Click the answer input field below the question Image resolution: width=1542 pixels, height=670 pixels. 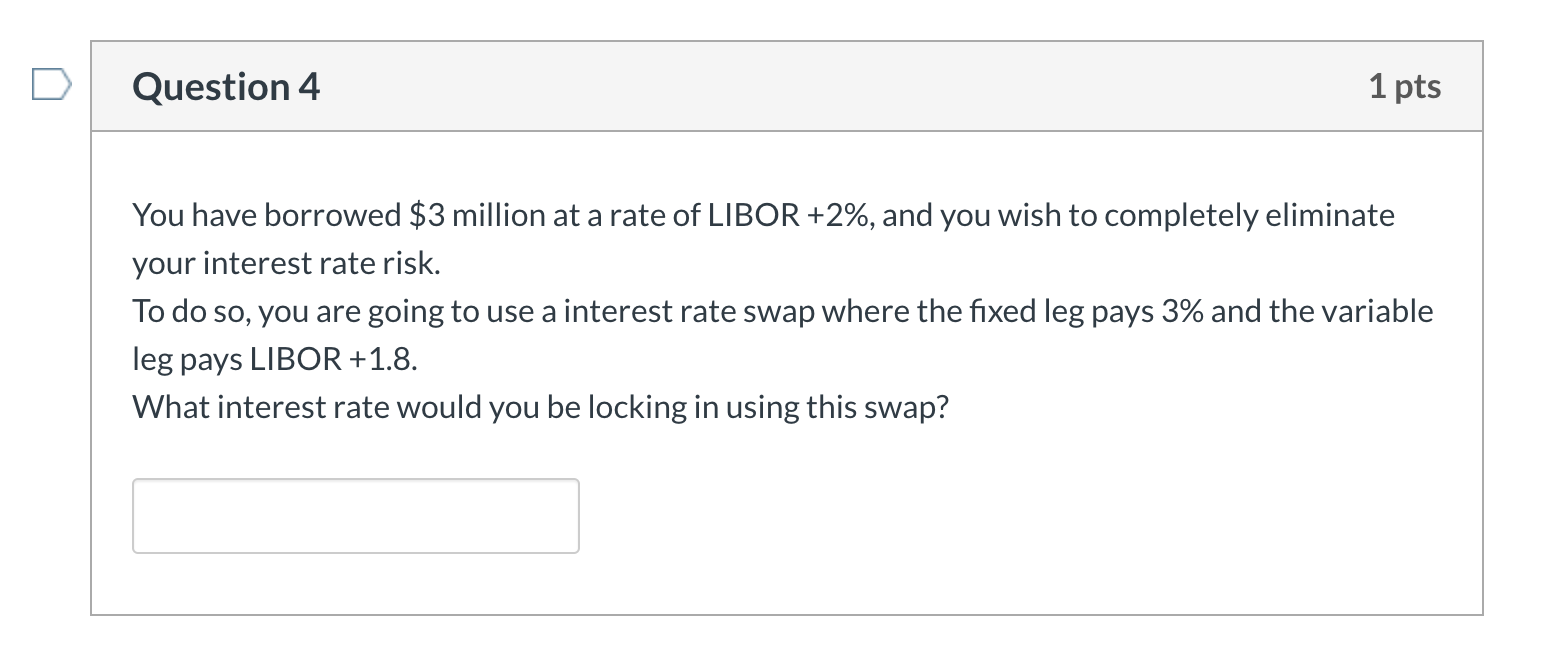tap(355, 516)
